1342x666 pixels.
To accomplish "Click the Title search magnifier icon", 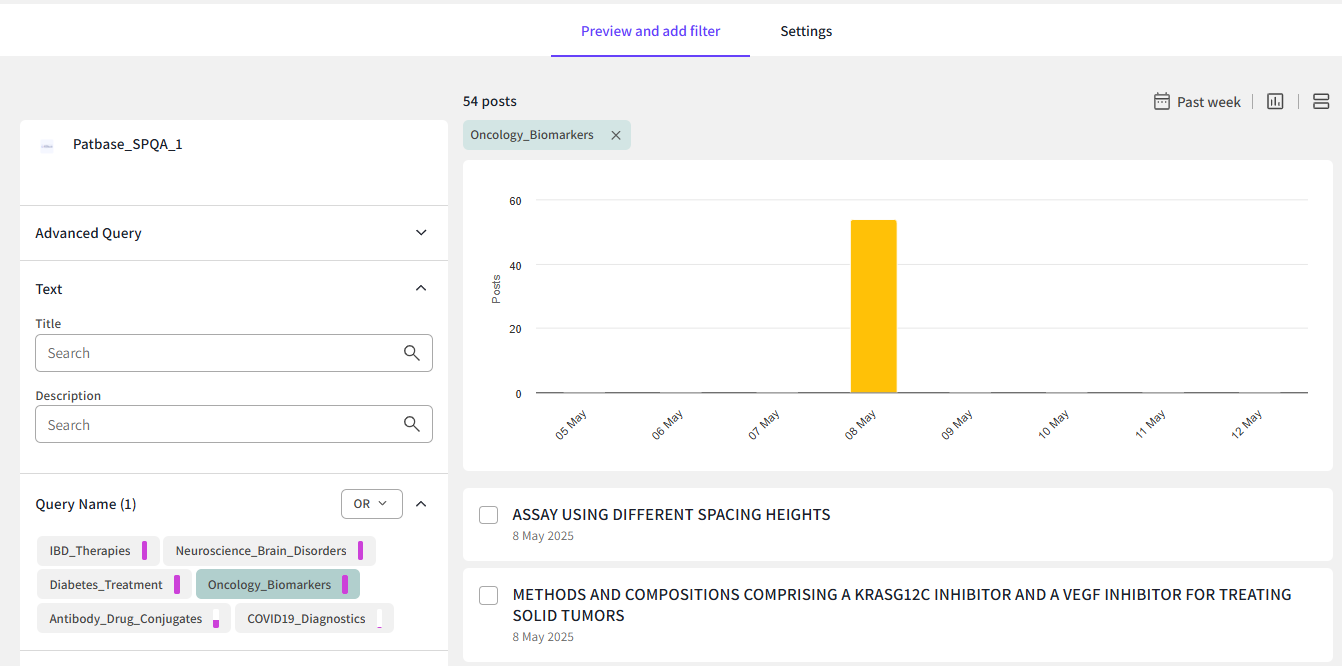I will click(x=412, y=353).
